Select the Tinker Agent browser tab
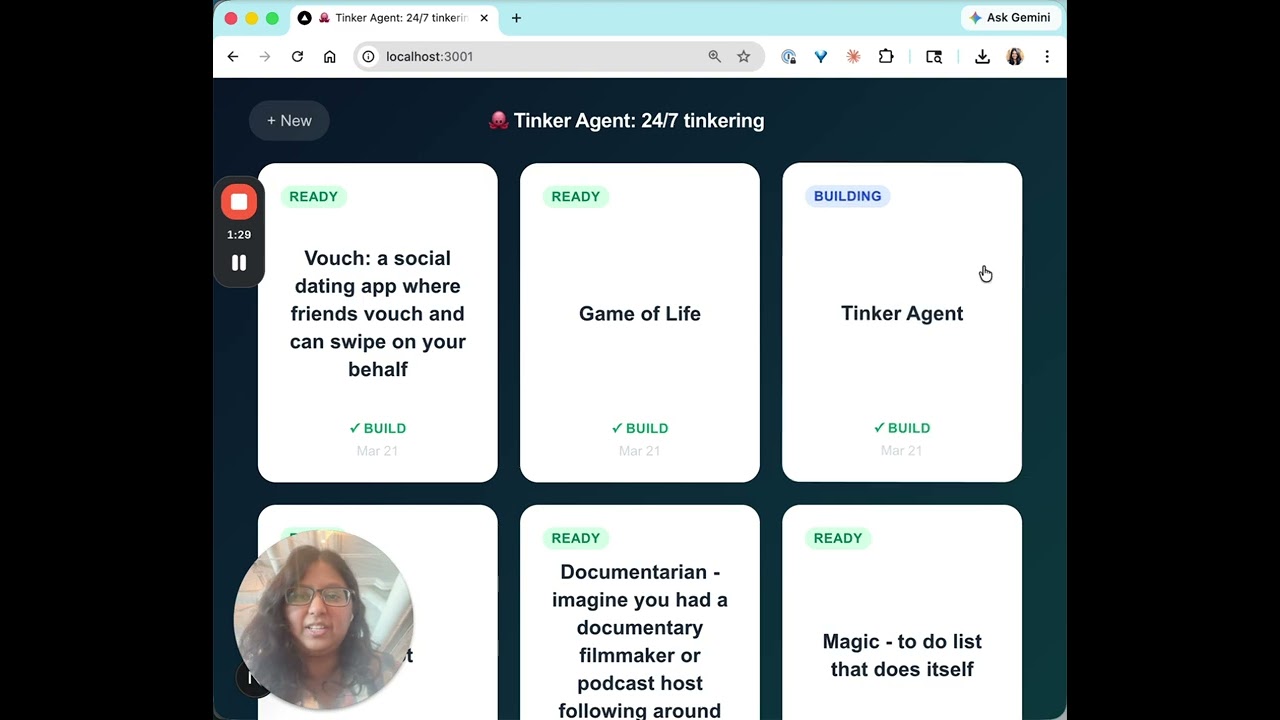The height and width of the screenshot is (720, 1280). pos(394,18)
